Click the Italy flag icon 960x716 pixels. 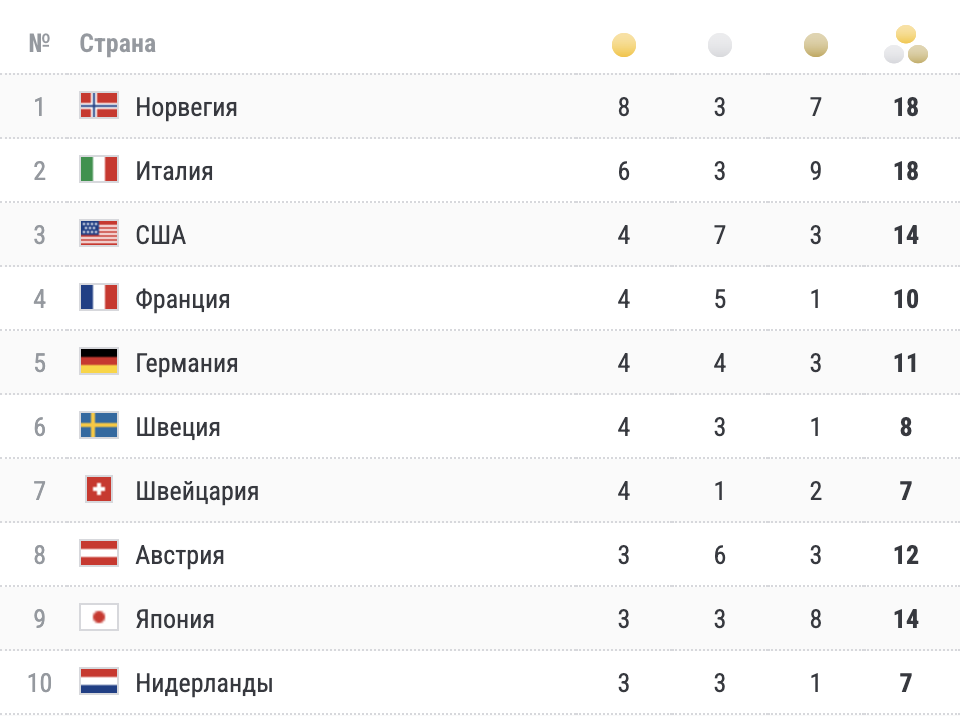pyautogui.click(x=99, y=170)
